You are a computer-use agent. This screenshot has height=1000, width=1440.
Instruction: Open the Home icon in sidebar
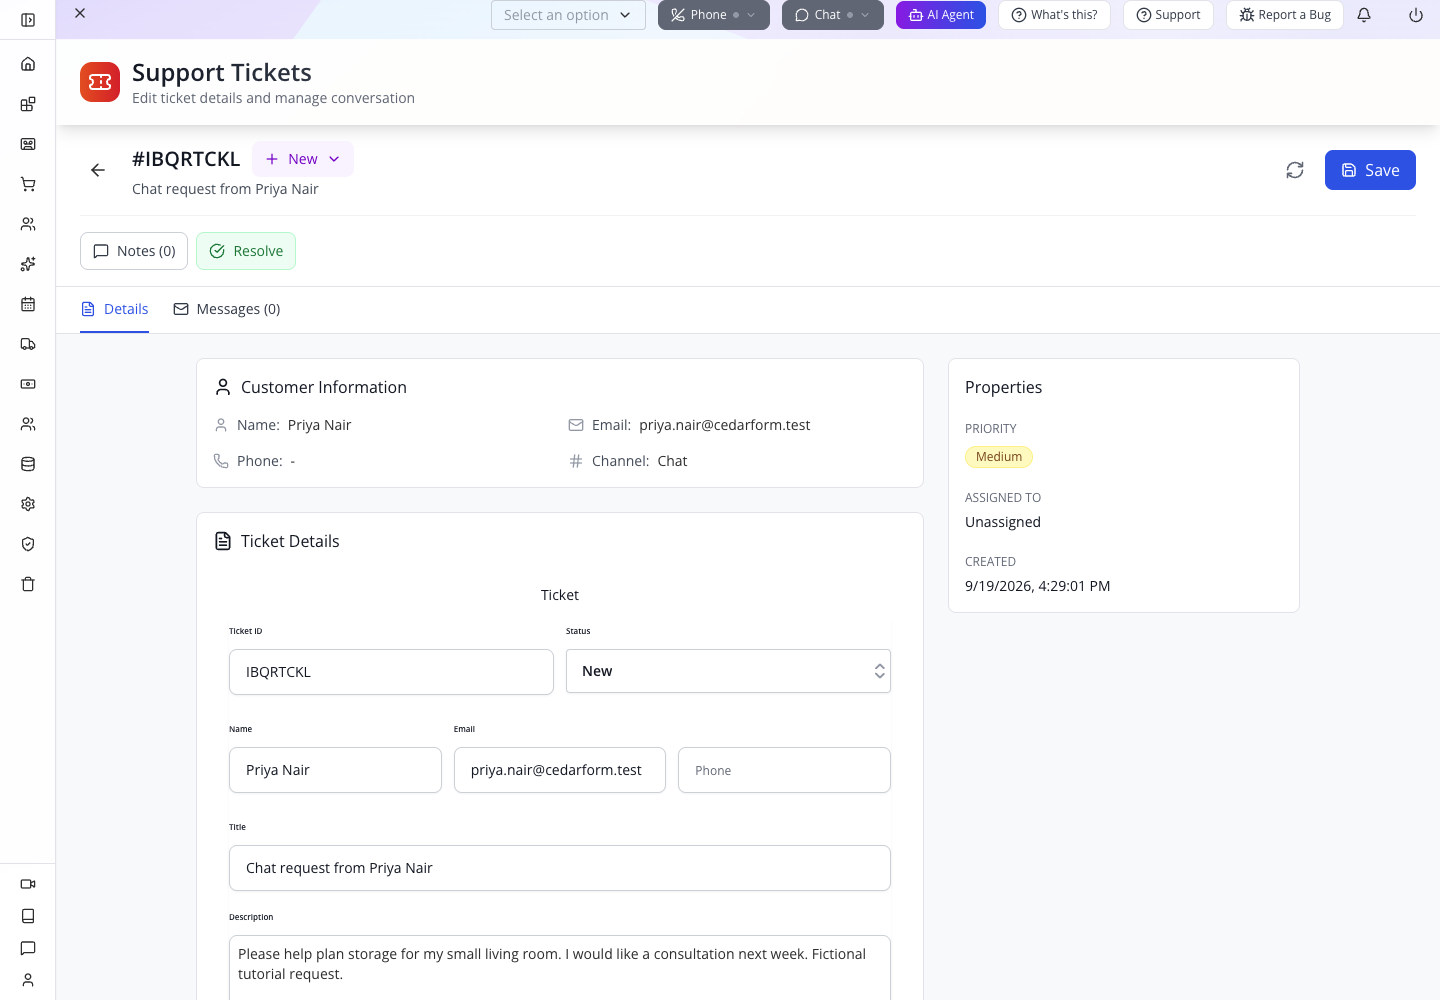pos(28,64)
